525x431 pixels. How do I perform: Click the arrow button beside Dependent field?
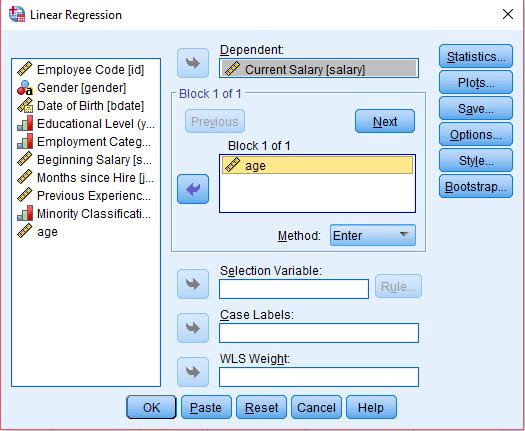pos(193,63)
